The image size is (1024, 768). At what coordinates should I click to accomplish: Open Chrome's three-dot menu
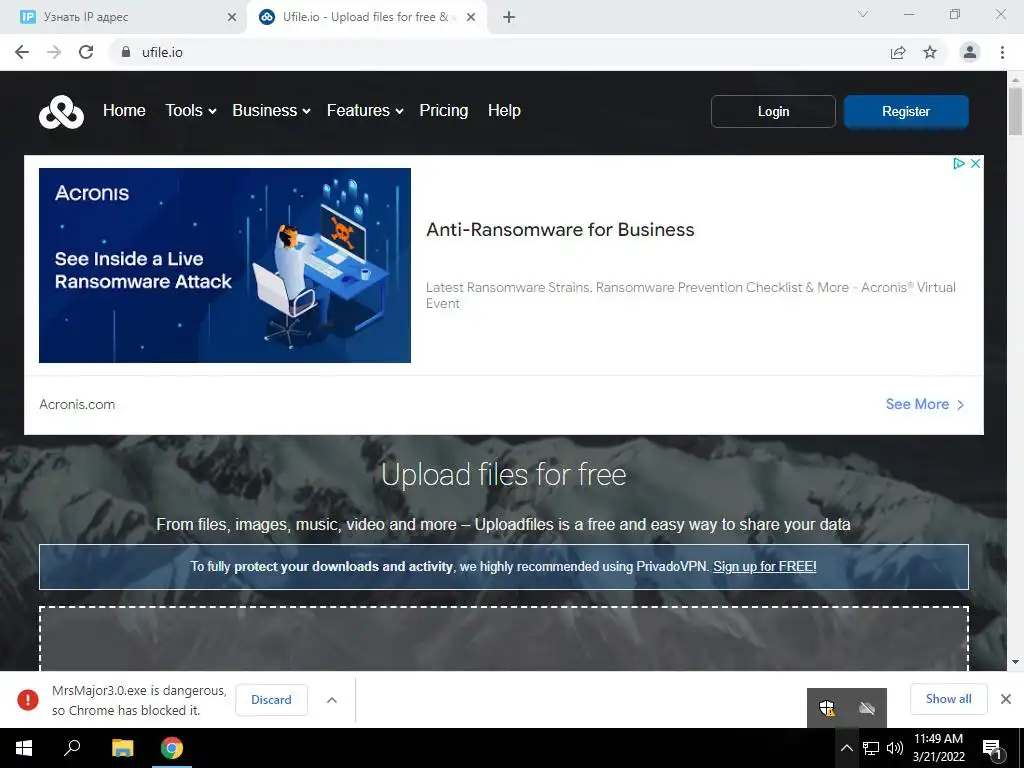tap(1002, 52)
